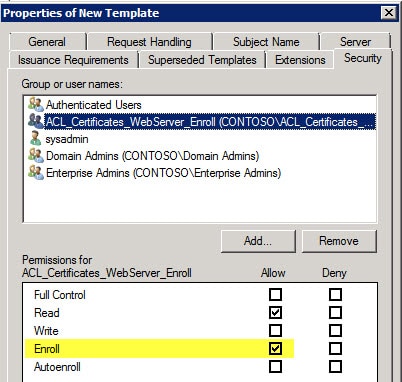Switch to Issuance Requirements tab

click(x=73, y=60)
